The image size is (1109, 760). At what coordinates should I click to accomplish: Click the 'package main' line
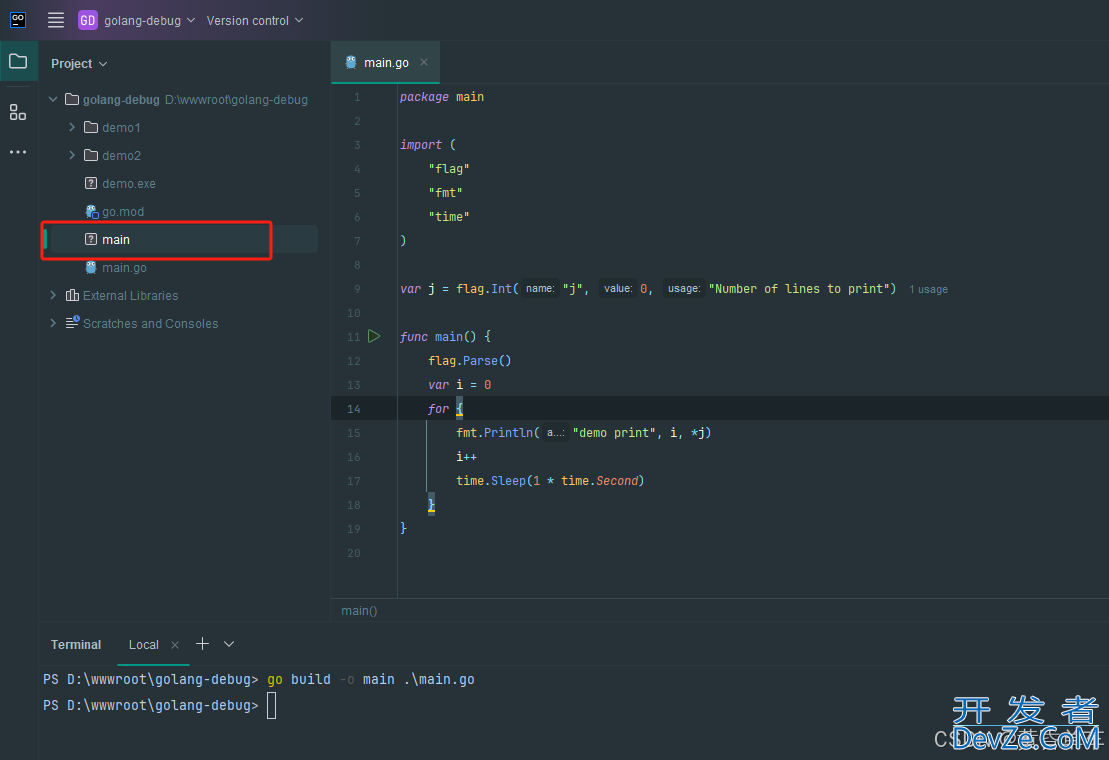click(442, 97)
